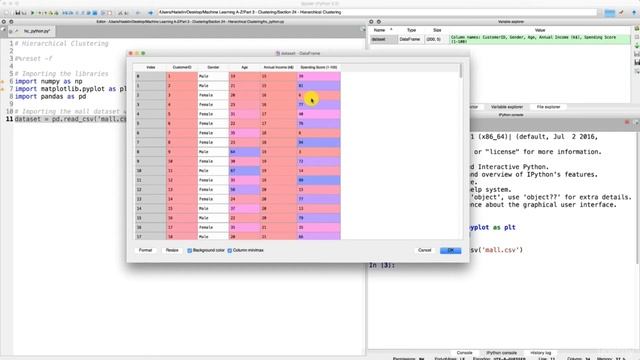
Task: Click the green dataset value cell
Action: click(540, 39)
